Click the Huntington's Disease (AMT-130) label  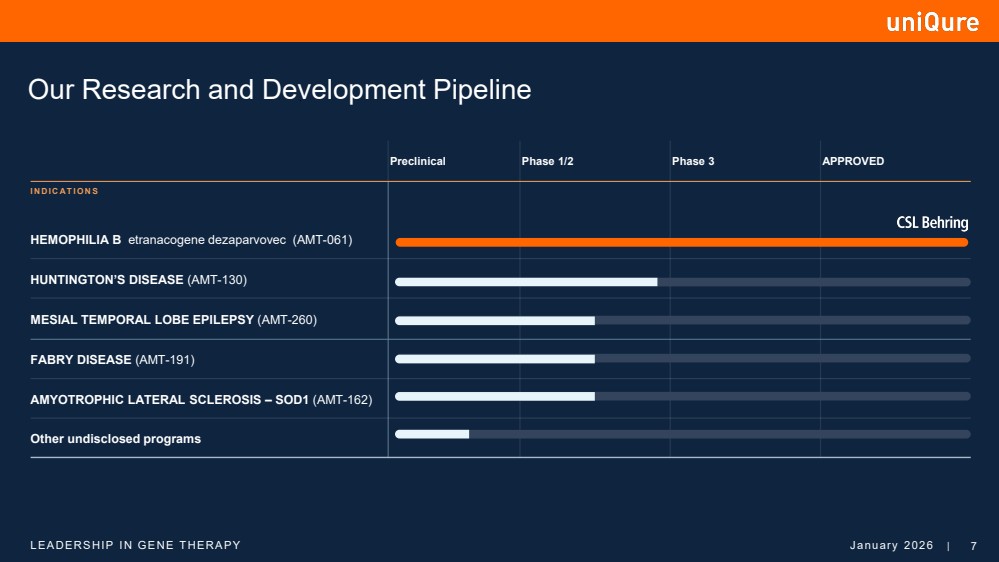tap(138, 280)
